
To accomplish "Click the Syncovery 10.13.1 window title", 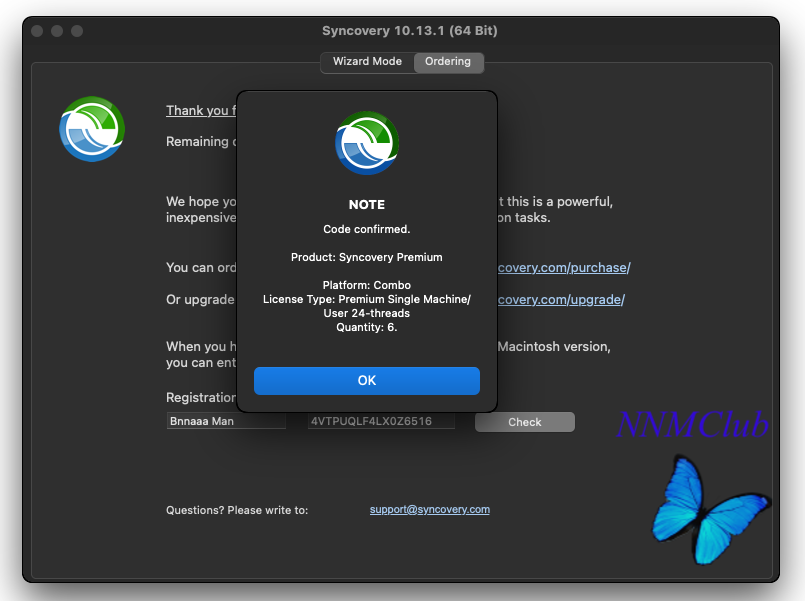I will (410, 31).
